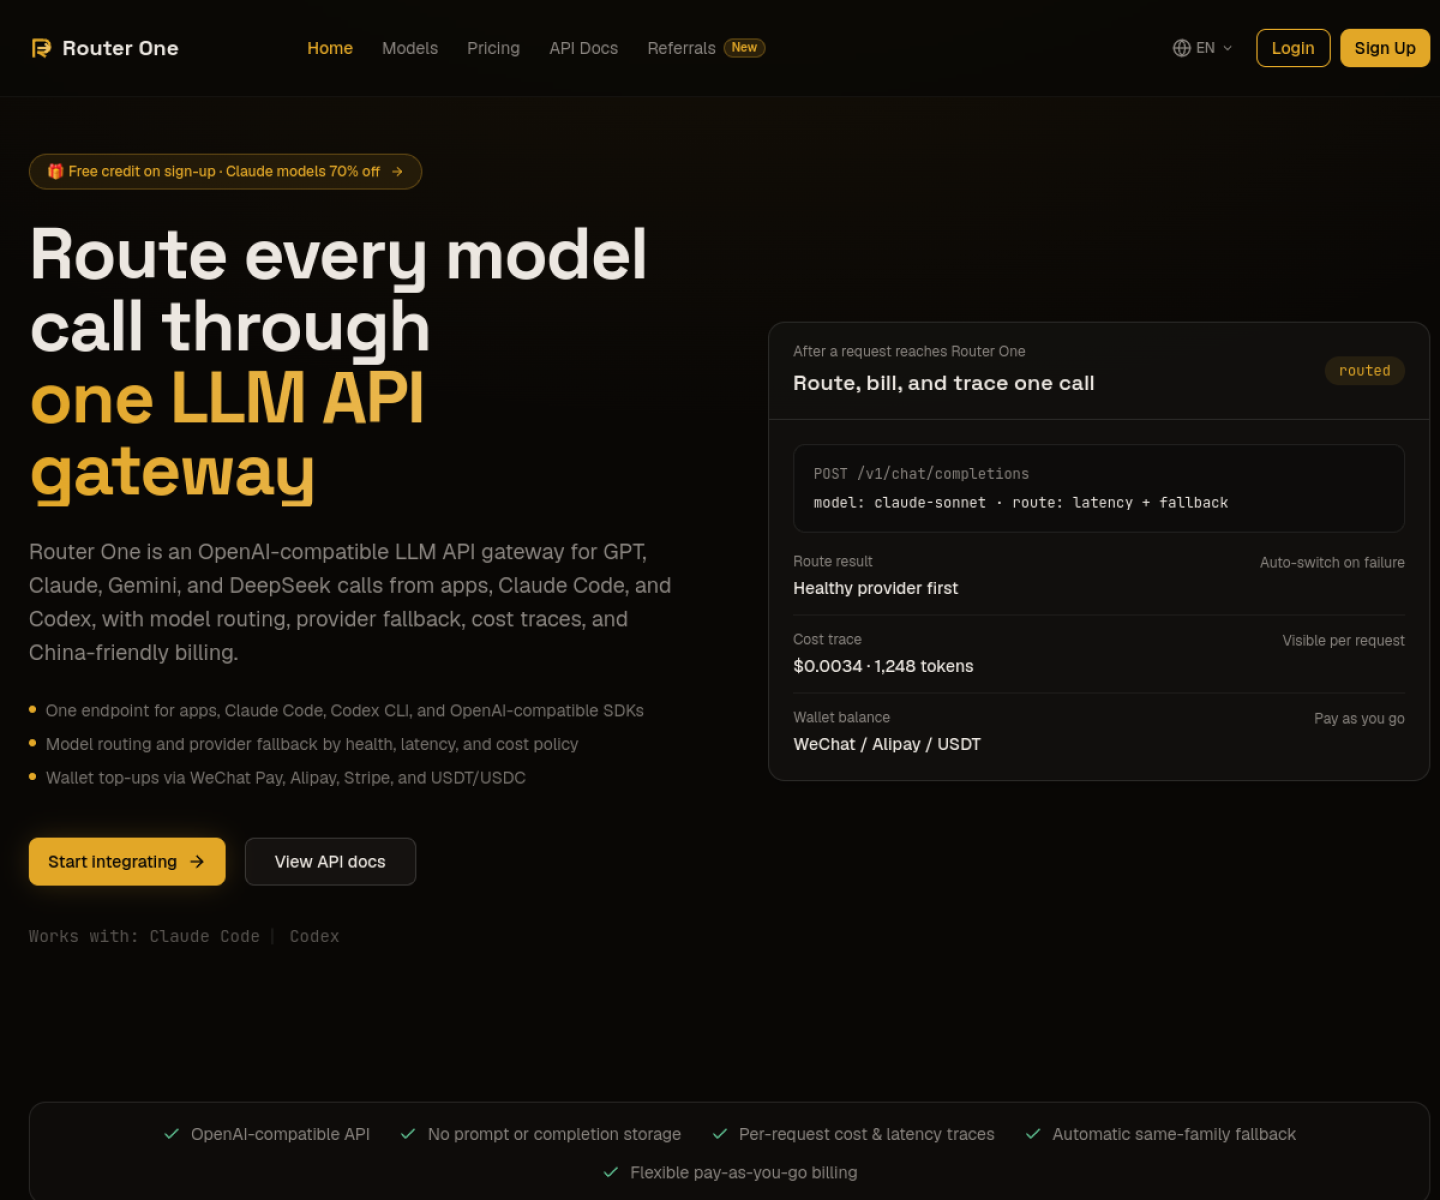Image resolution: width=1440 pixels, height=1200 pixels.
Task: Click the Visible per request label
Action: click(1343, 641)
